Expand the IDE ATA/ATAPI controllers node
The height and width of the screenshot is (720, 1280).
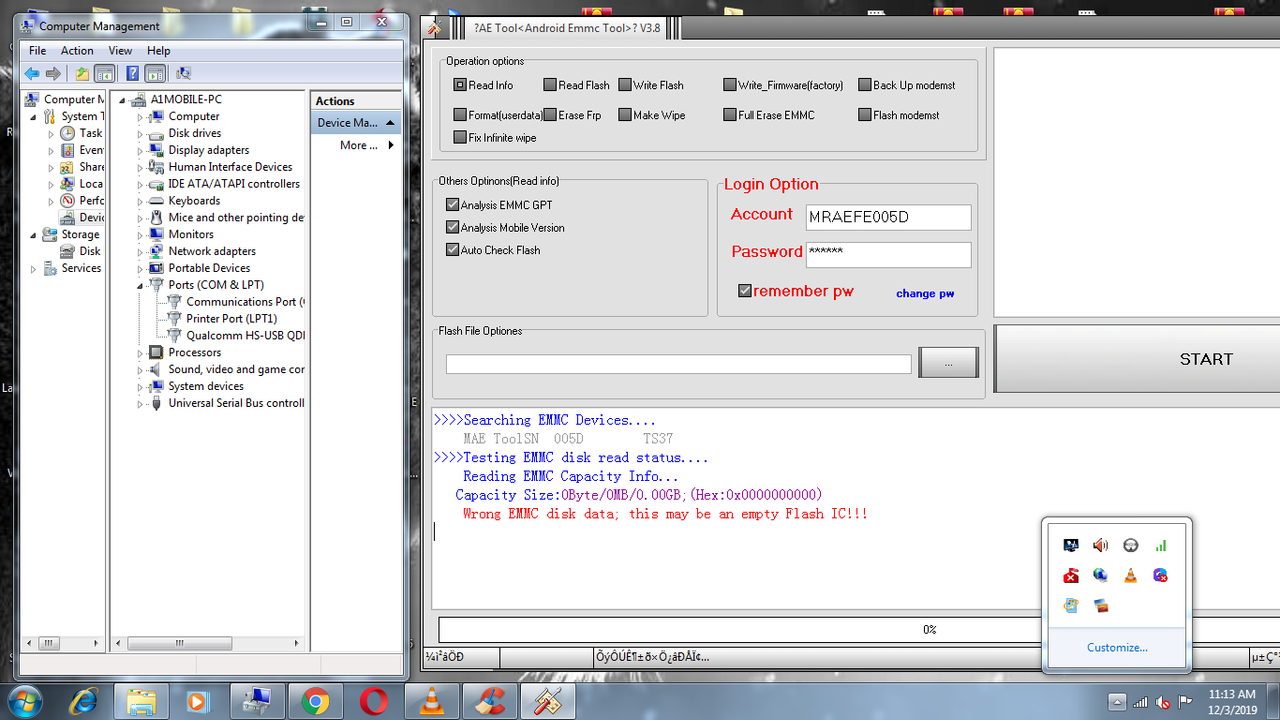[x=141, y=184]
